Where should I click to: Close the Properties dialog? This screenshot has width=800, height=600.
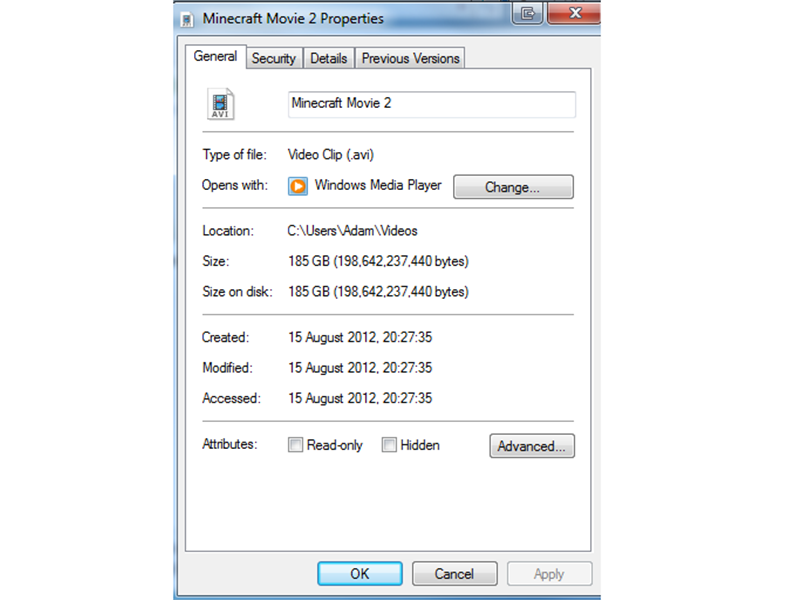(x=574, y=13)
